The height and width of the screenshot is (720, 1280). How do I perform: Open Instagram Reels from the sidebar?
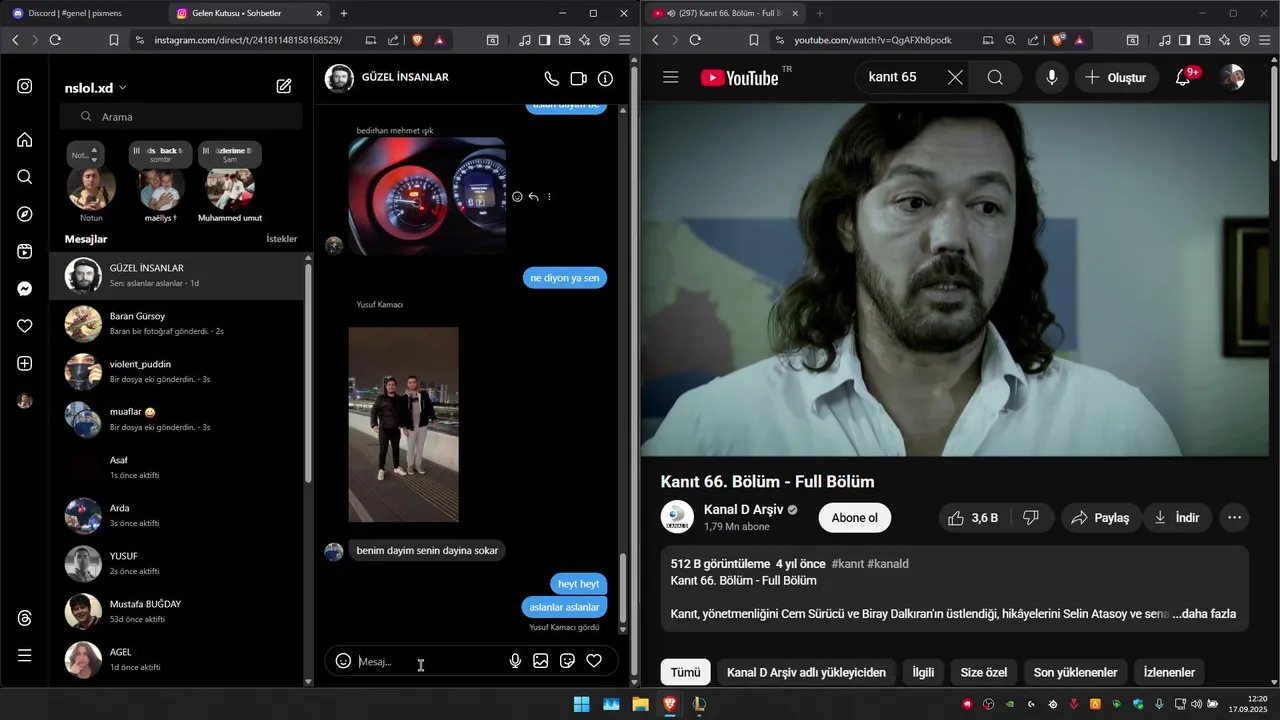point(25,251)
